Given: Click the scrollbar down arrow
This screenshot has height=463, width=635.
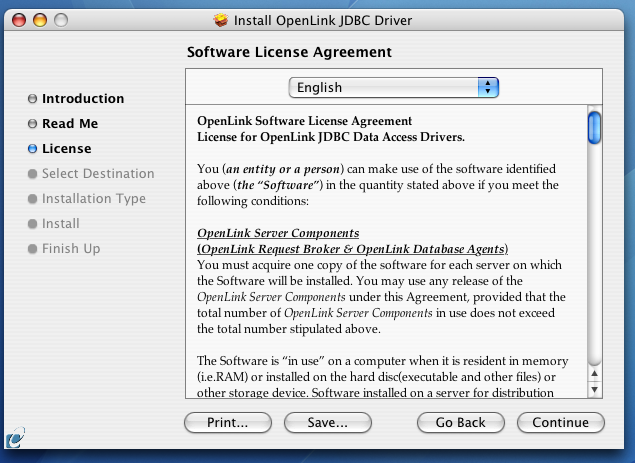Looking at the screenshot, I should click(594, 389).
